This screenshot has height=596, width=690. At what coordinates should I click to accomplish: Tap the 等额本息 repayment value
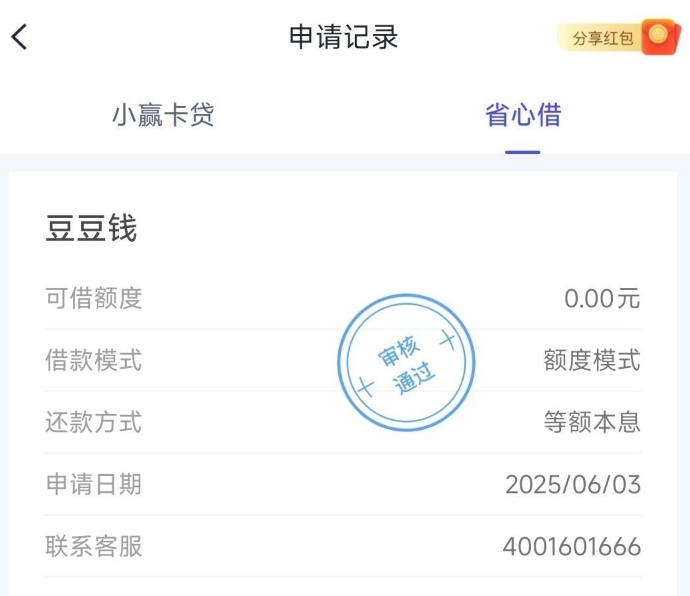(592, 422)
